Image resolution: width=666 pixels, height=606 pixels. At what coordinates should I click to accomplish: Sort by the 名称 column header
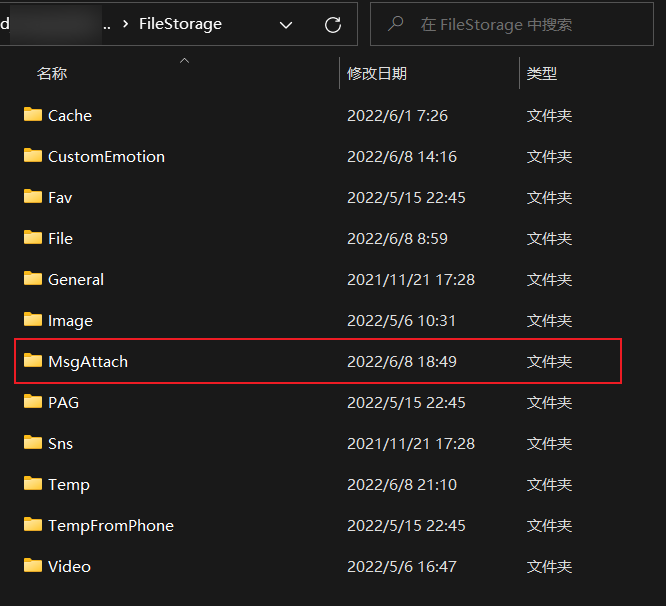[x=52, y=73]
